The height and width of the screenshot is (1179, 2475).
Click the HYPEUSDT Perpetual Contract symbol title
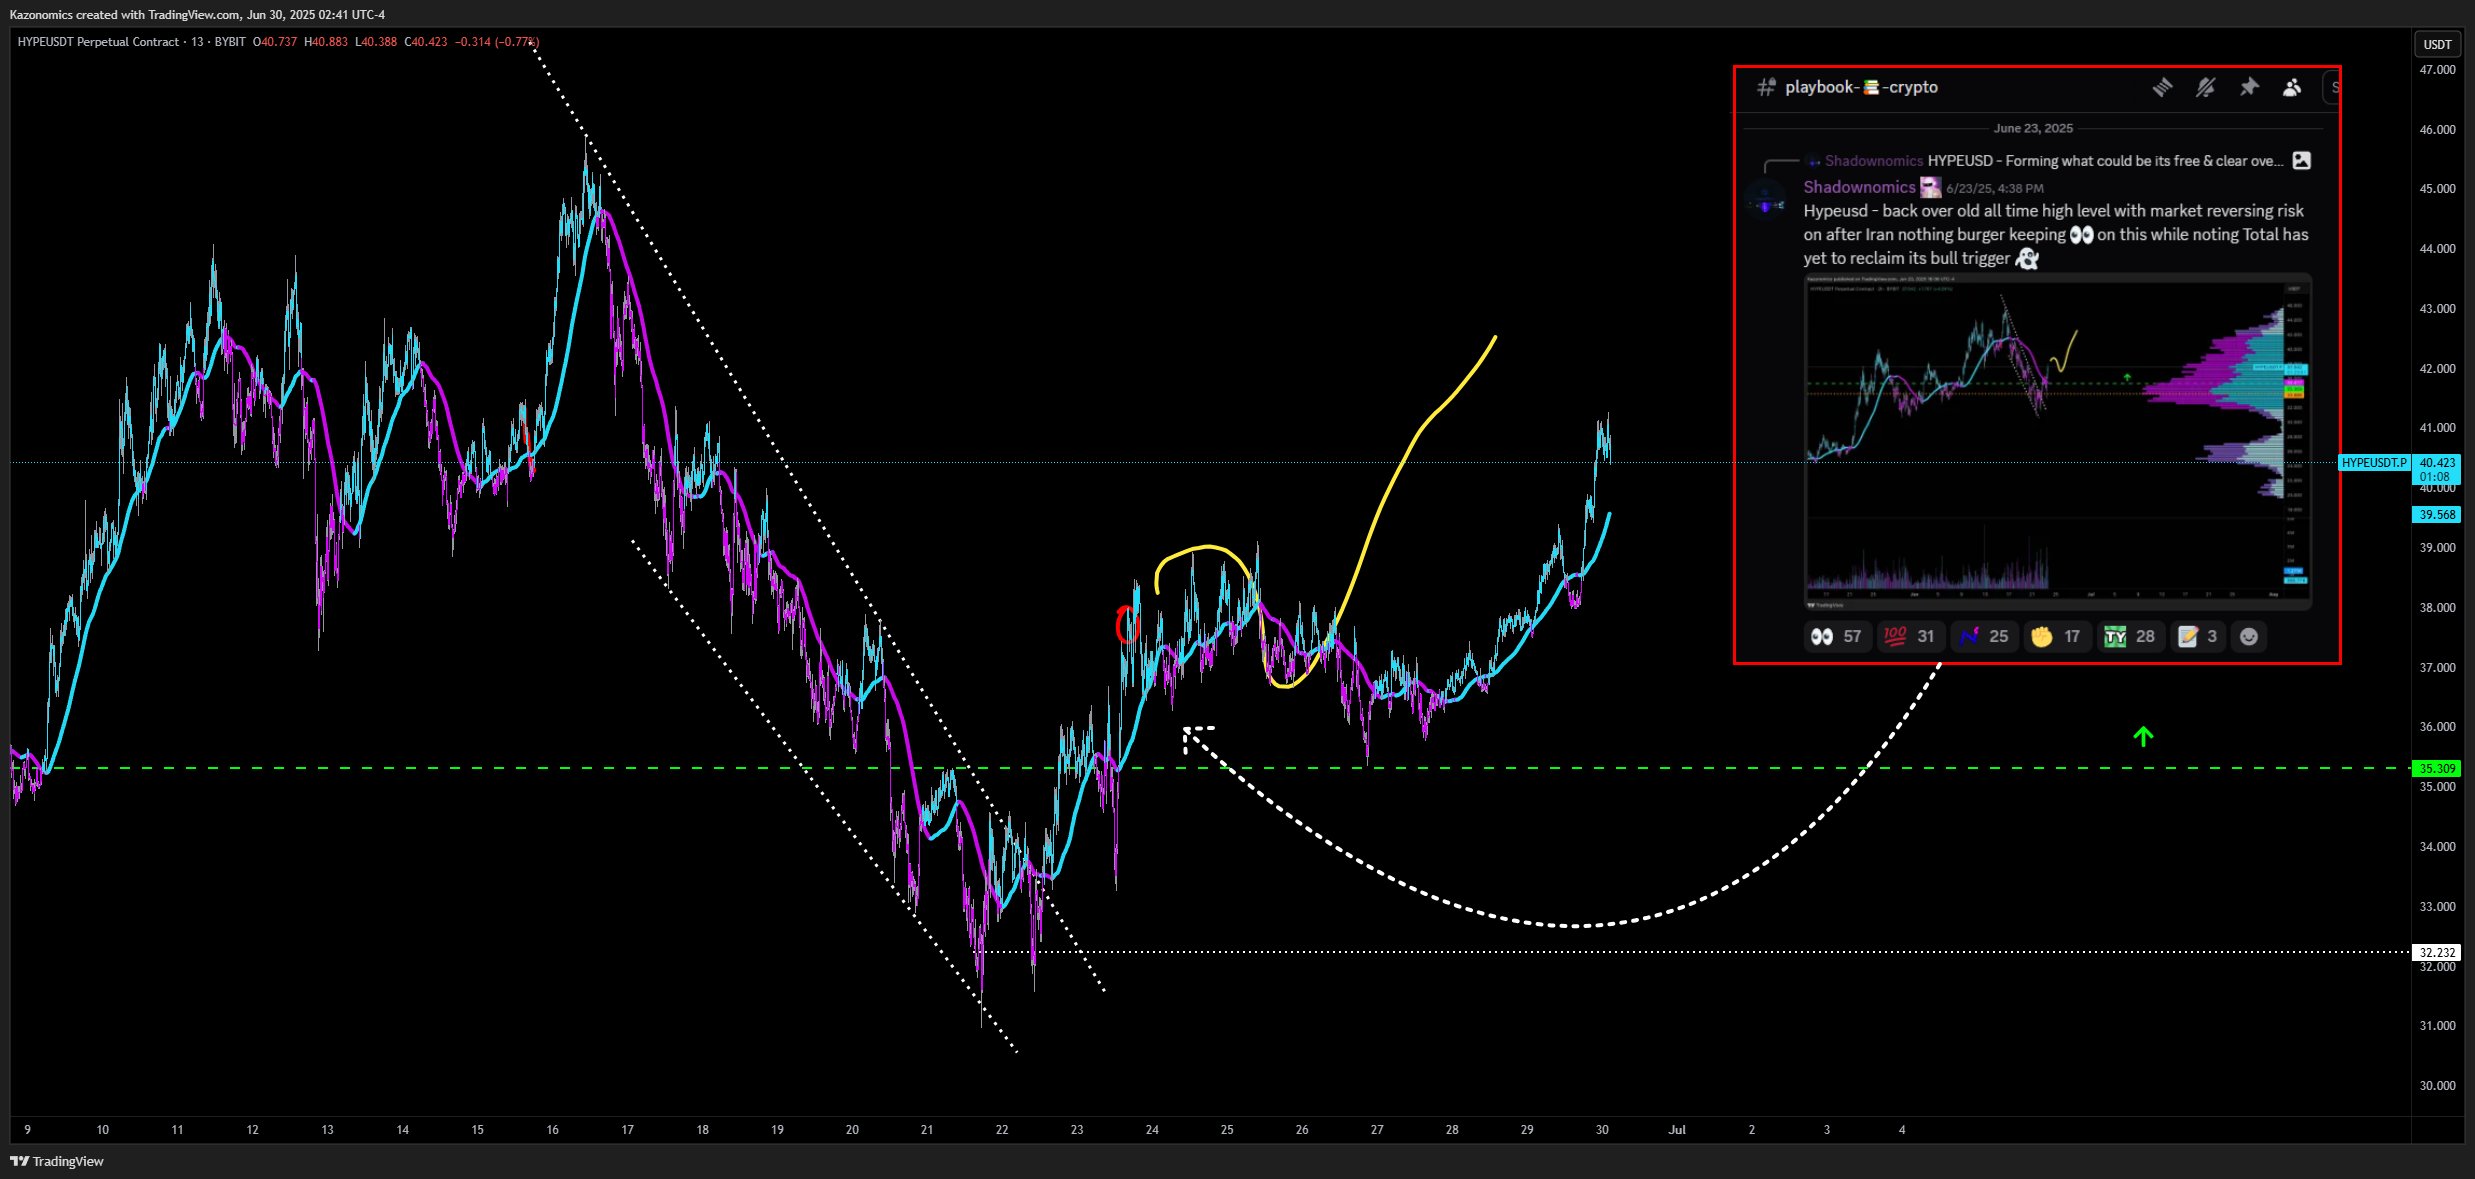coord(98,42)
